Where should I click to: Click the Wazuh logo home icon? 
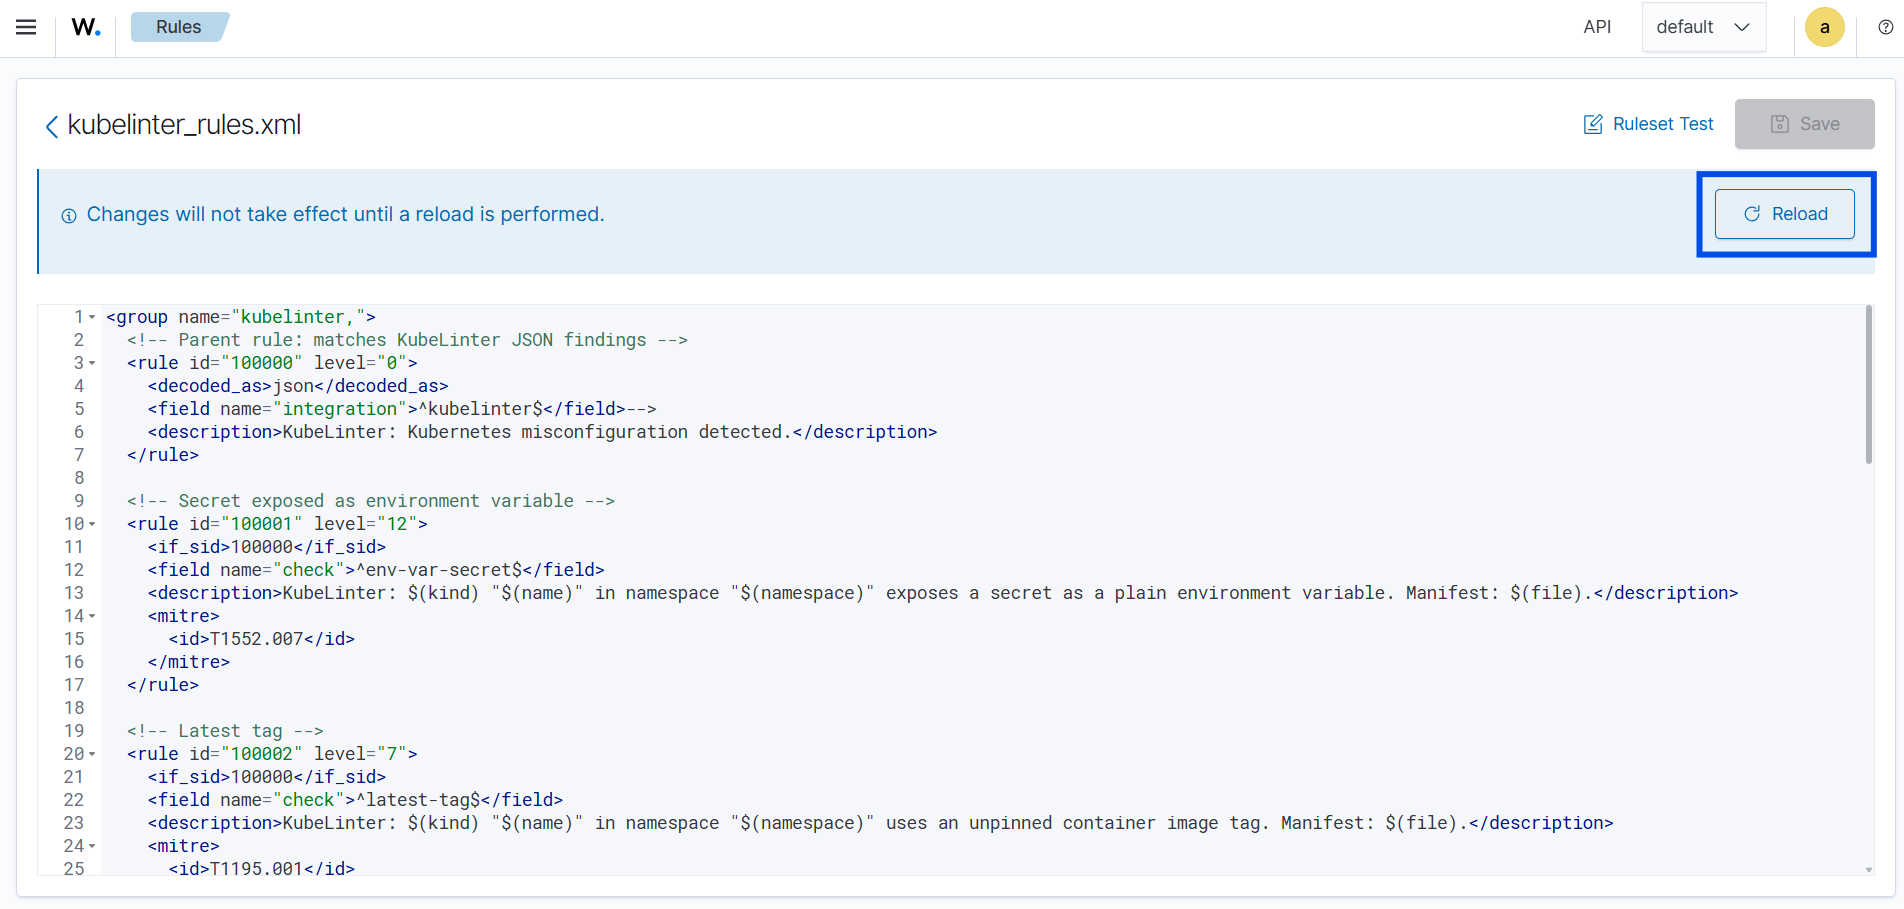point(86,27)
